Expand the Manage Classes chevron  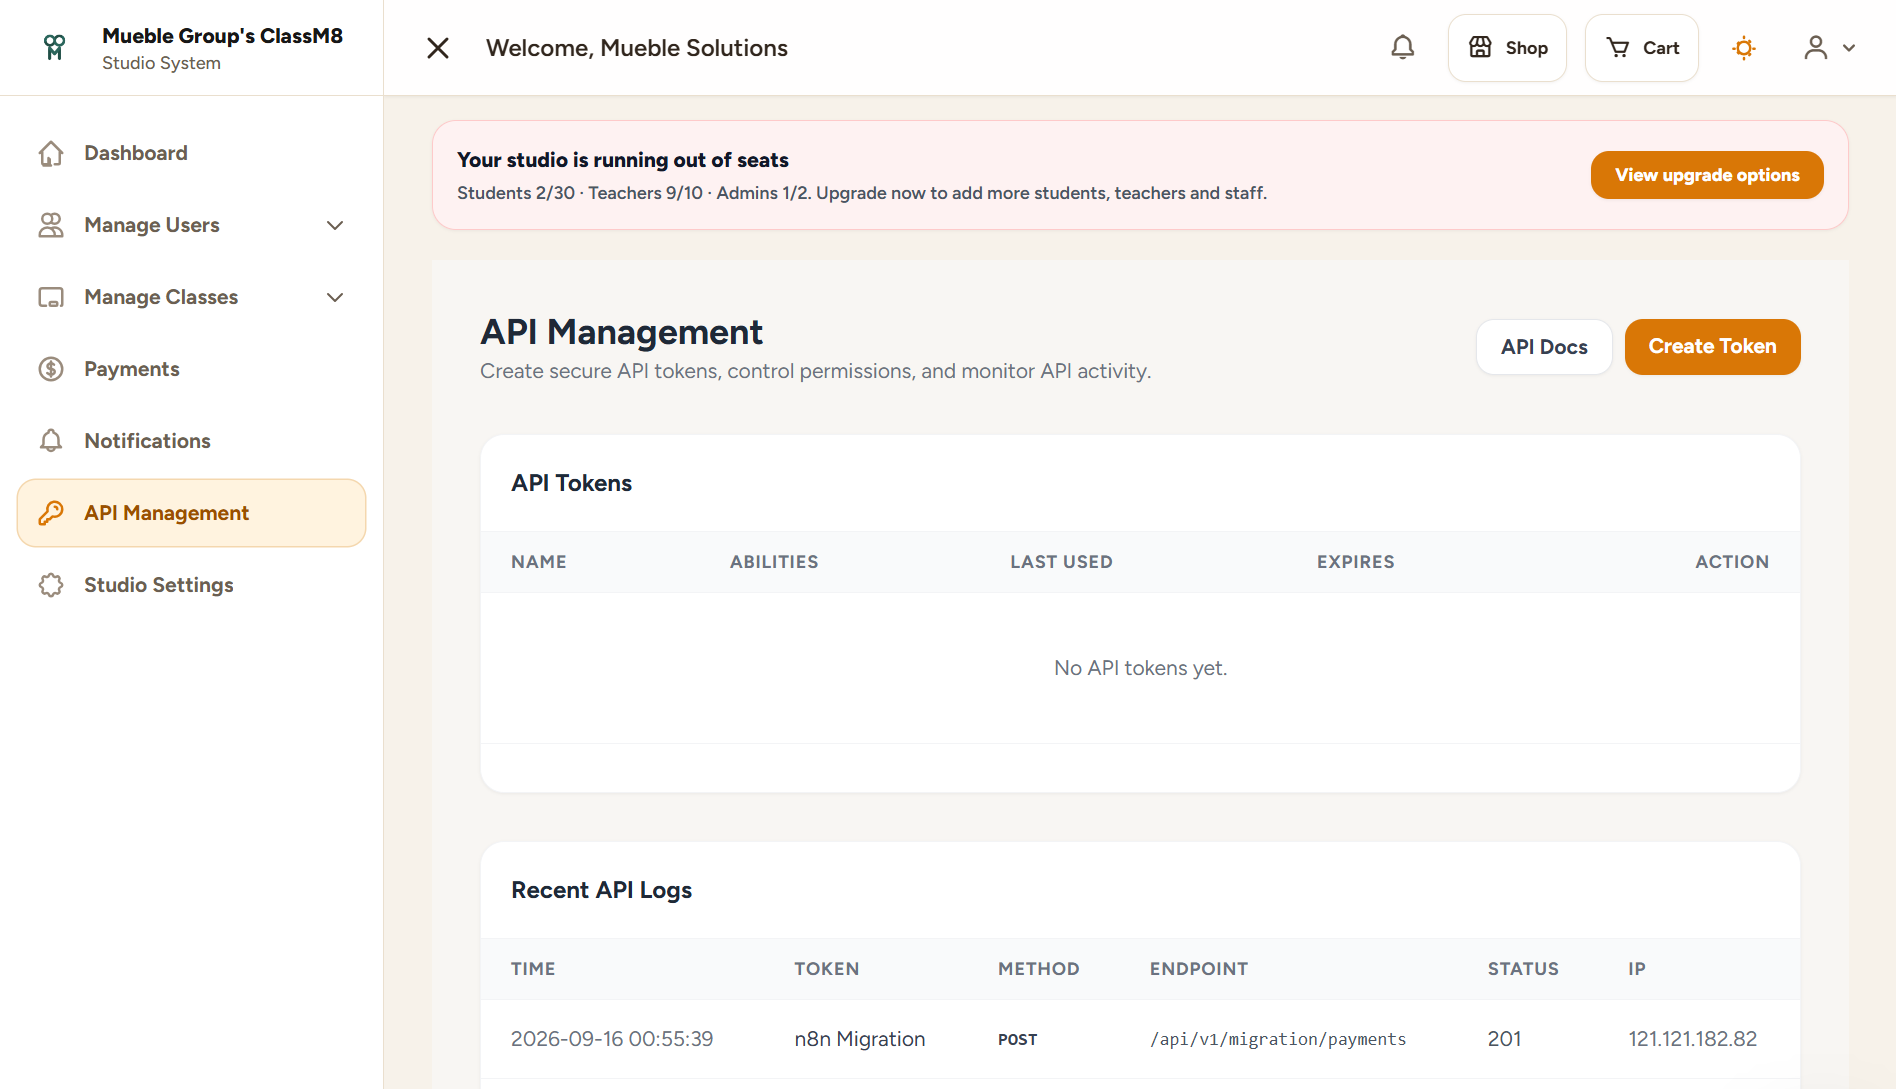coord(335,297)
